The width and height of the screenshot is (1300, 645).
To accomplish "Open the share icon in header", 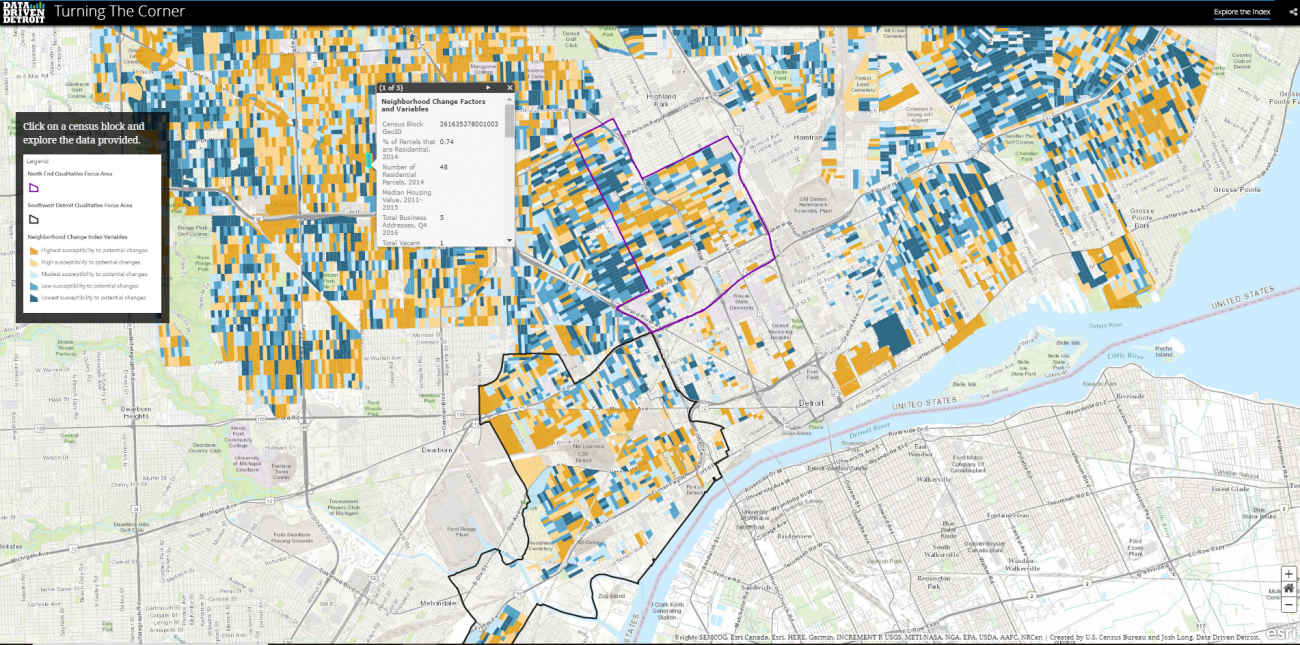I will click(1292, 11).
